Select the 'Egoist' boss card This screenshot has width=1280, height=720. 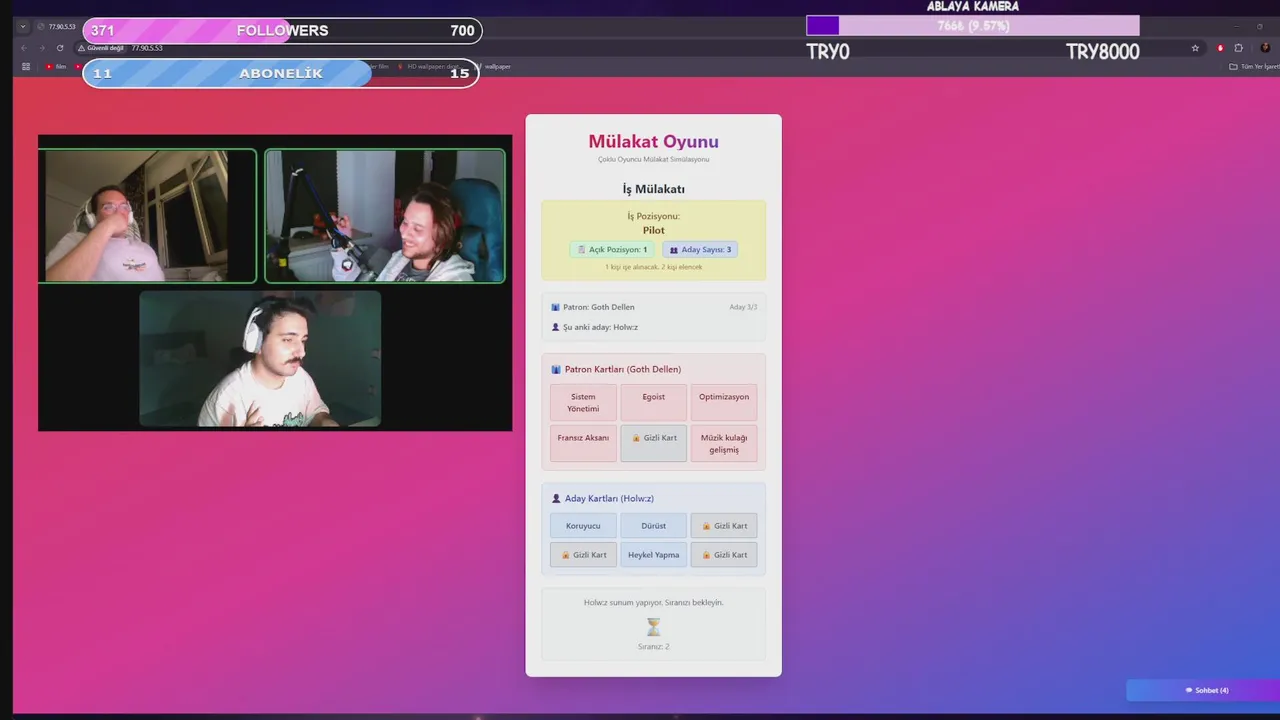tap(653, 403)
